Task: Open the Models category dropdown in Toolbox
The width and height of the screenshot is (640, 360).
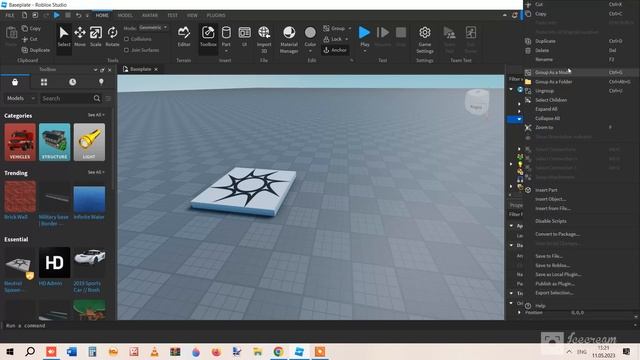Action: 21,98
